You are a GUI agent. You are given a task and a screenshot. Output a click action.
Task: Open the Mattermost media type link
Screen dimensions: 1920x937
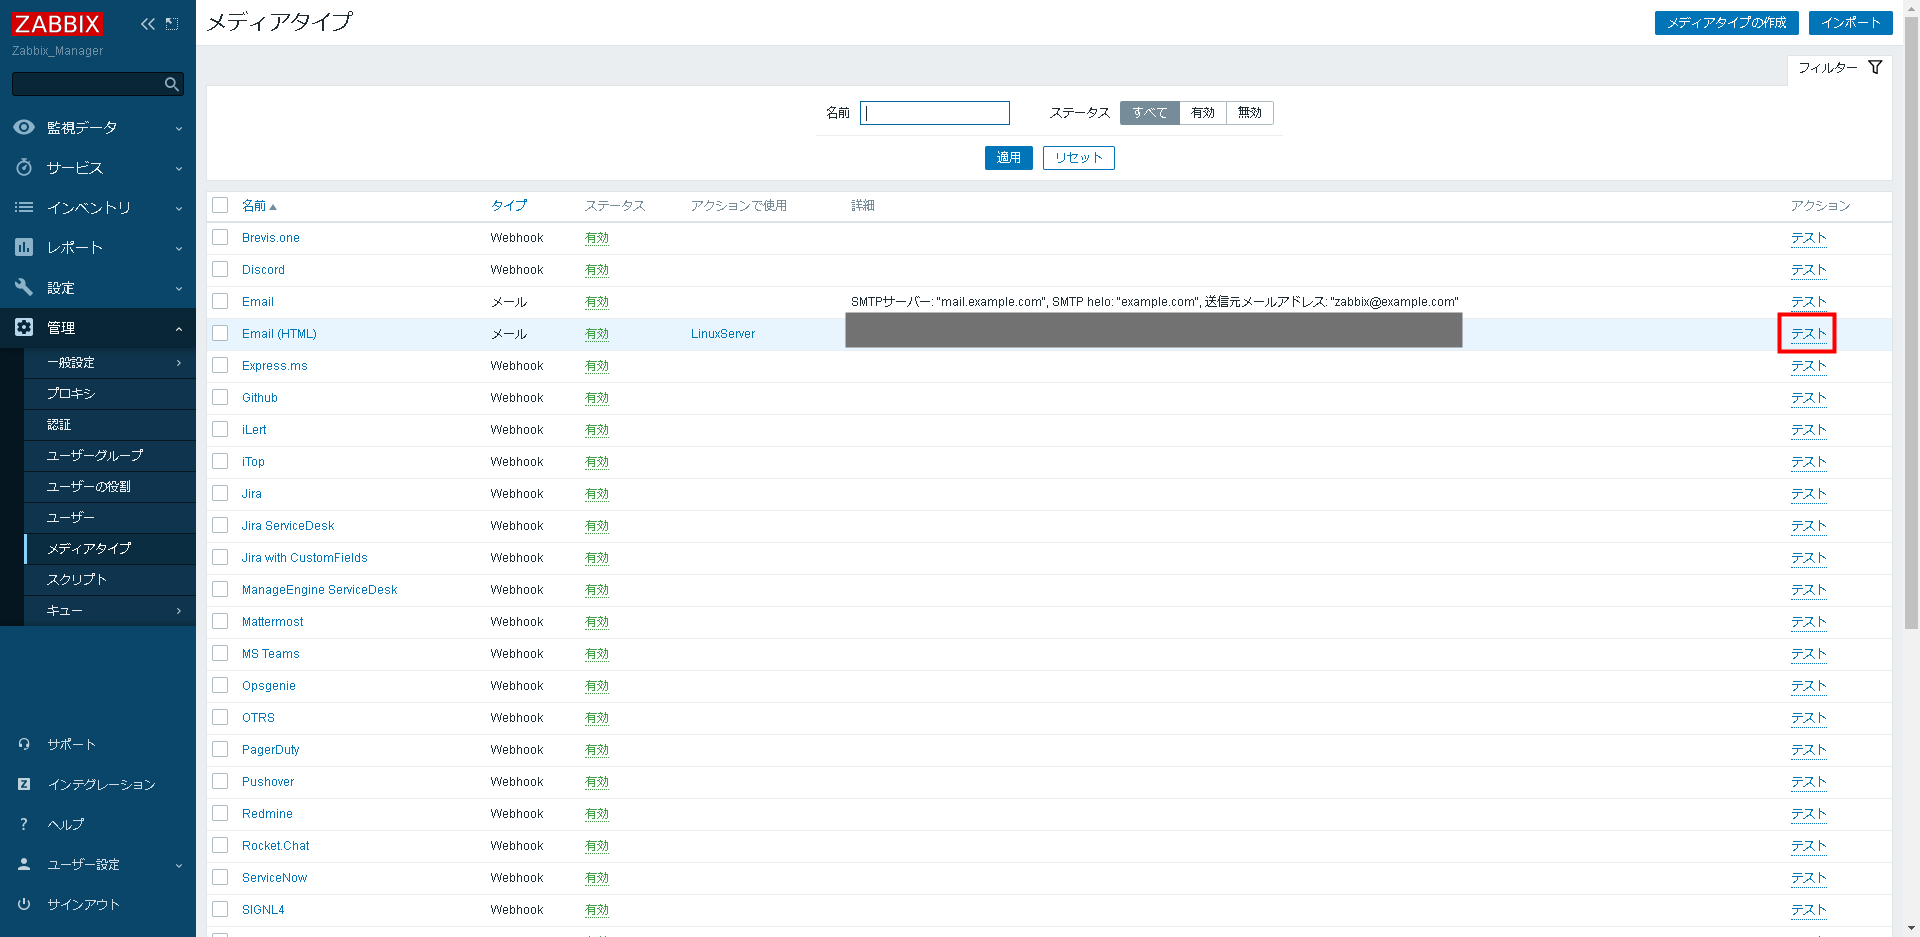point(272,622)
